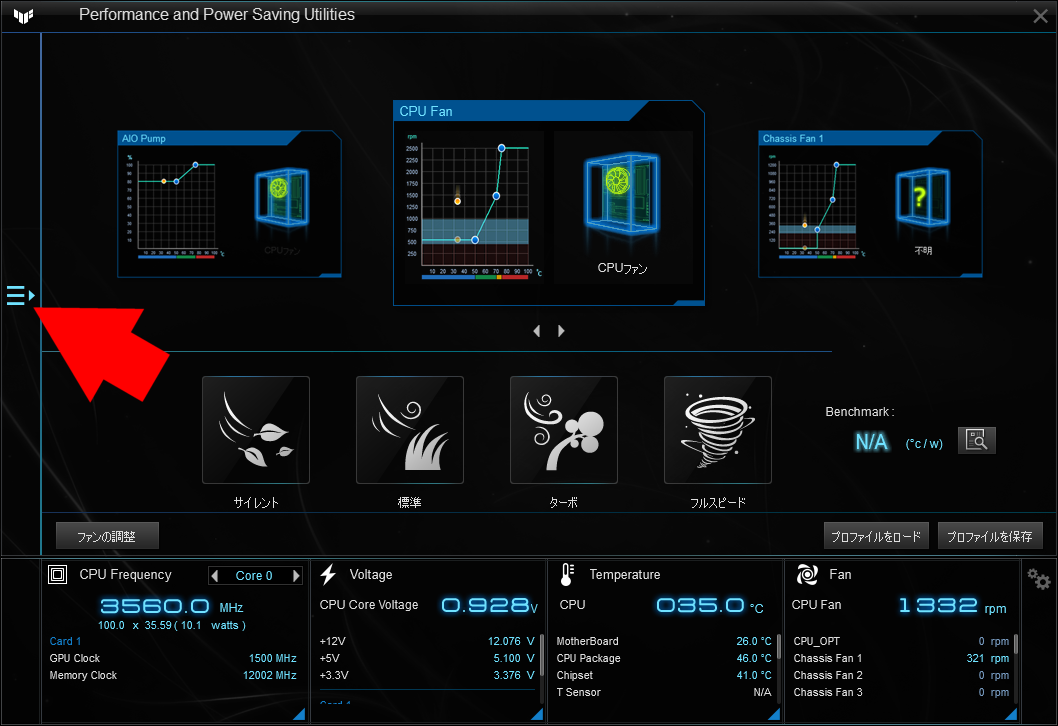Open the Benchmark report icon
Image resolution: width=1058 pixels, height=726 pixels.
pos(976,440)
